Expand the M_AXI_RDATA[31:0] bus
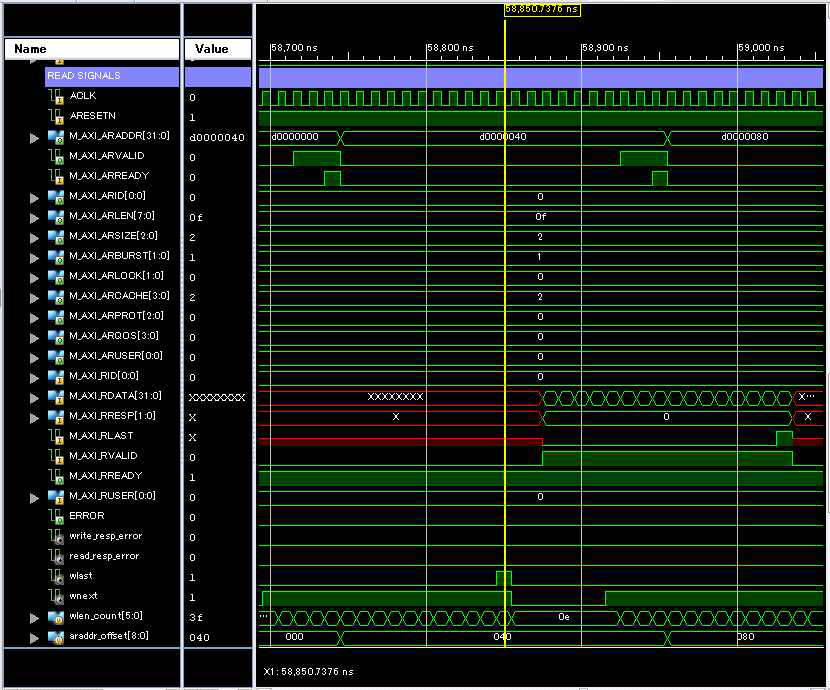830x690 pixels. click(x=35, y=397)
